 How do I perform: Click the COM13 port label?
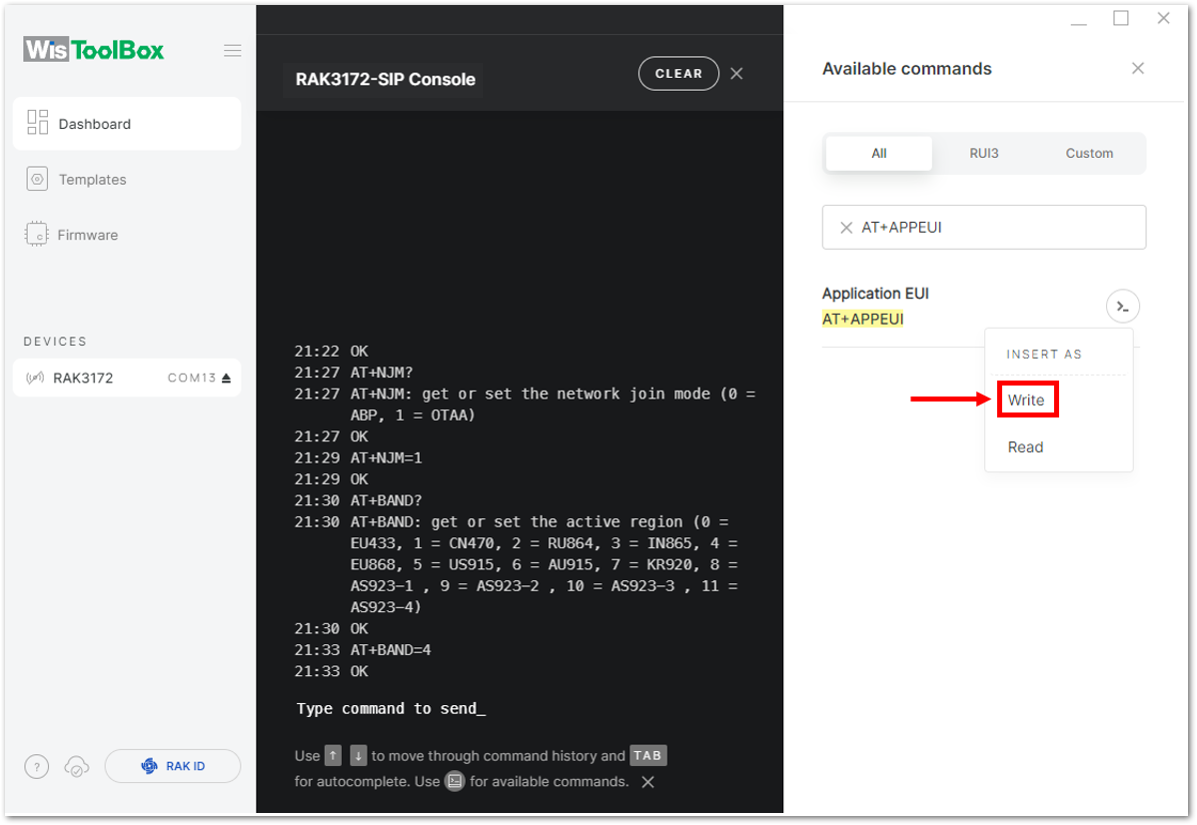coord(192,378)
